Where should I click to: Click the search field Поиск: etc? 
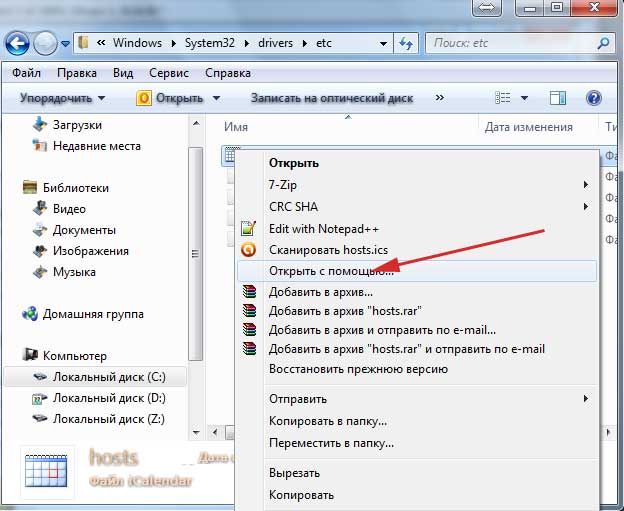510,44
